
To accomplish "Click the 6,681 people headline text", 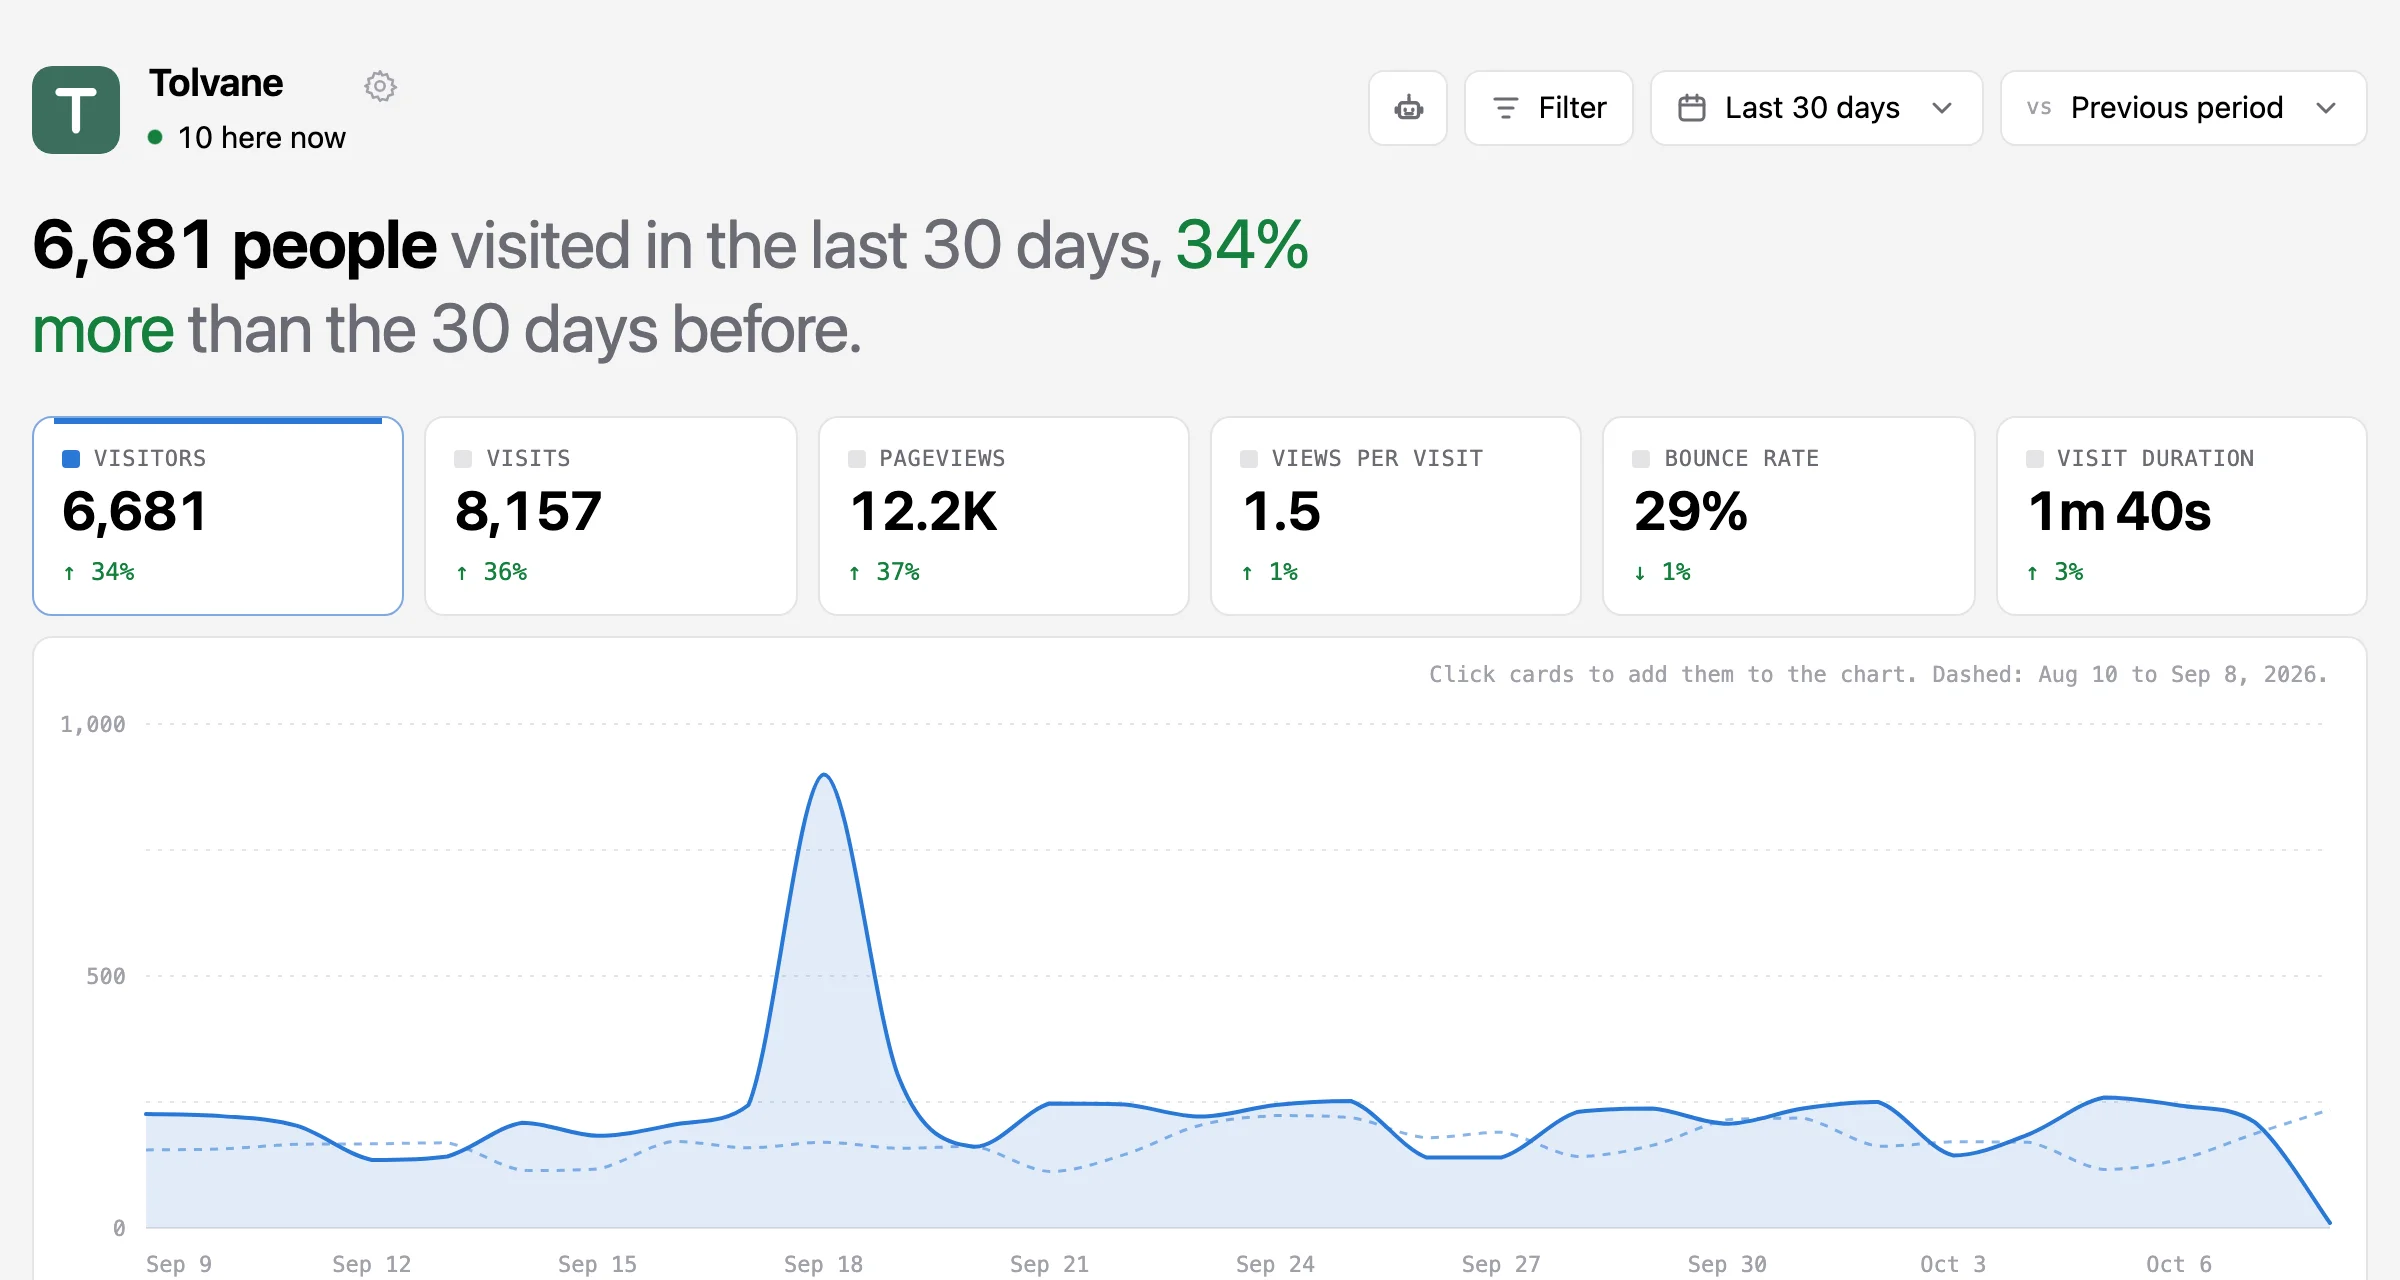I will tap(235, 245).
